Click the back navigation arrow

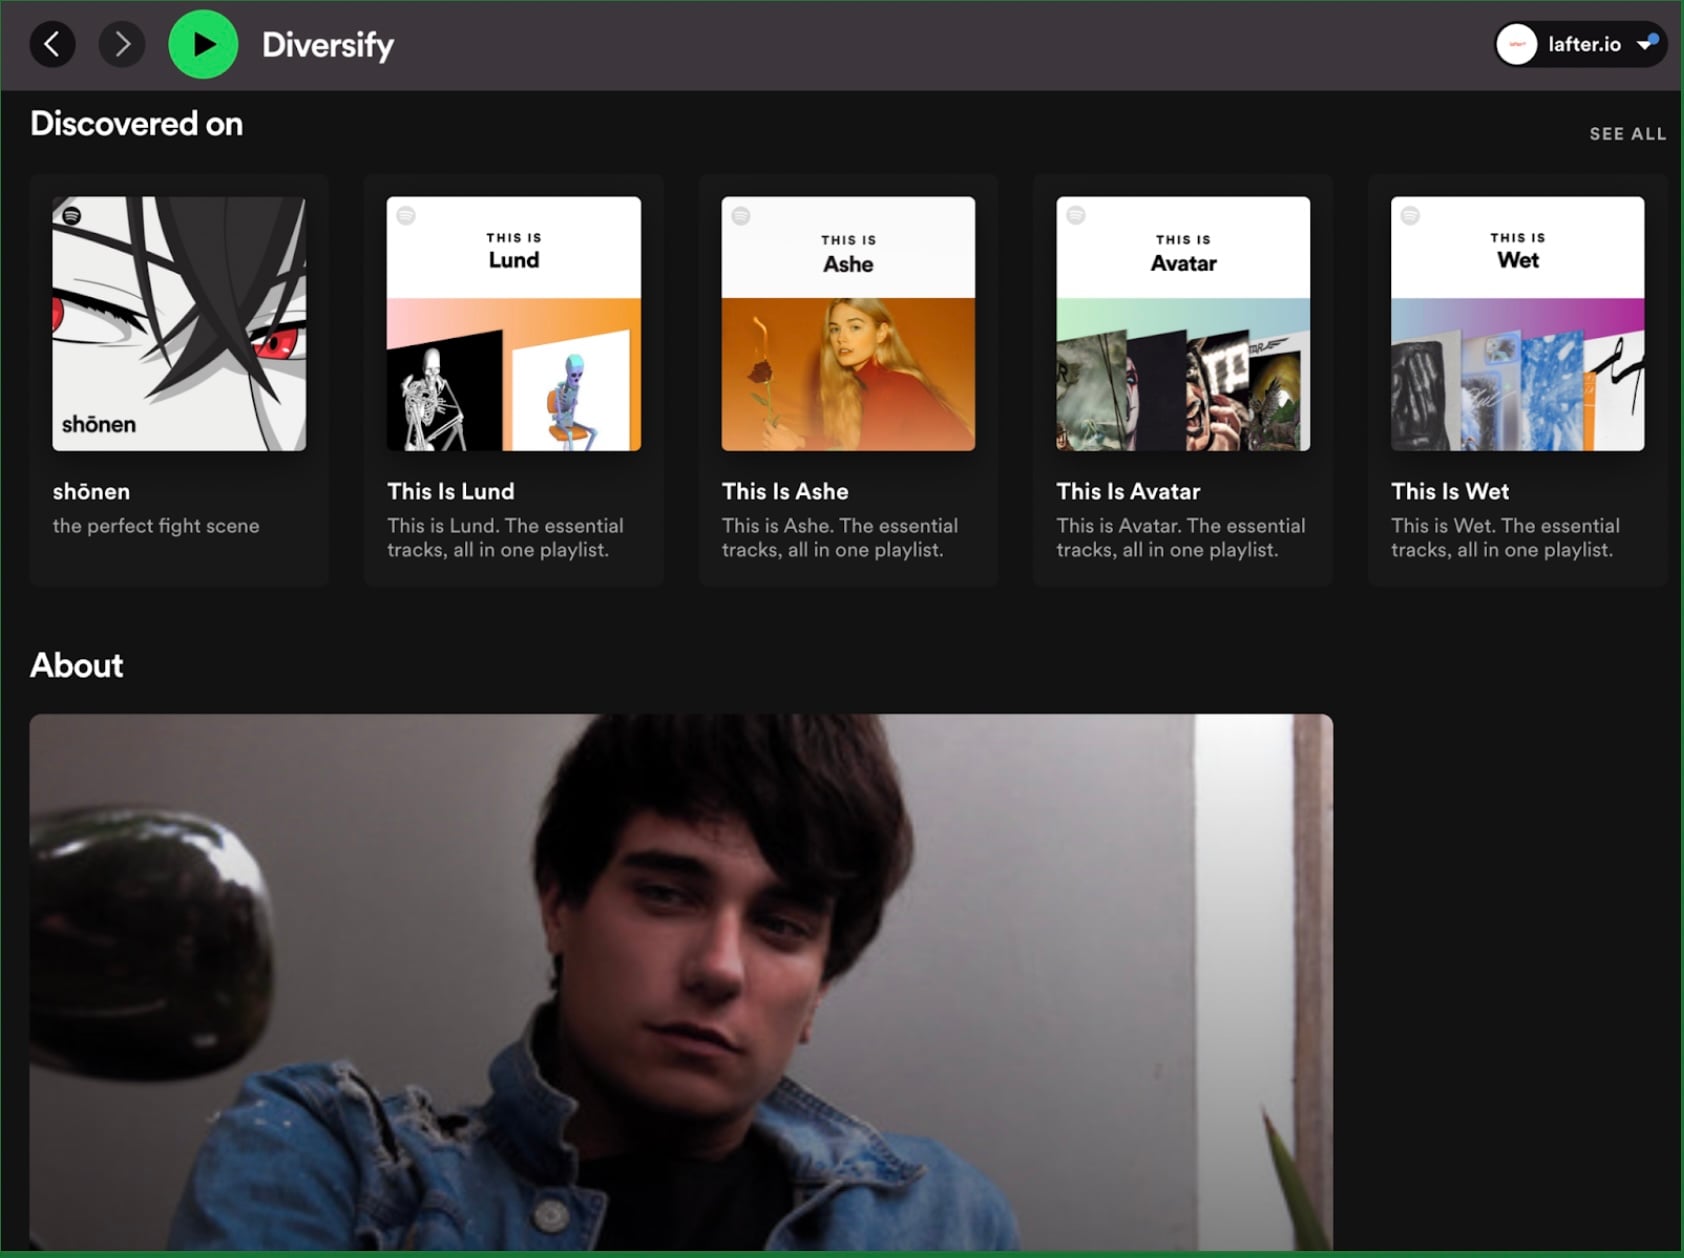pyautogui.click(x=52, y=44)
